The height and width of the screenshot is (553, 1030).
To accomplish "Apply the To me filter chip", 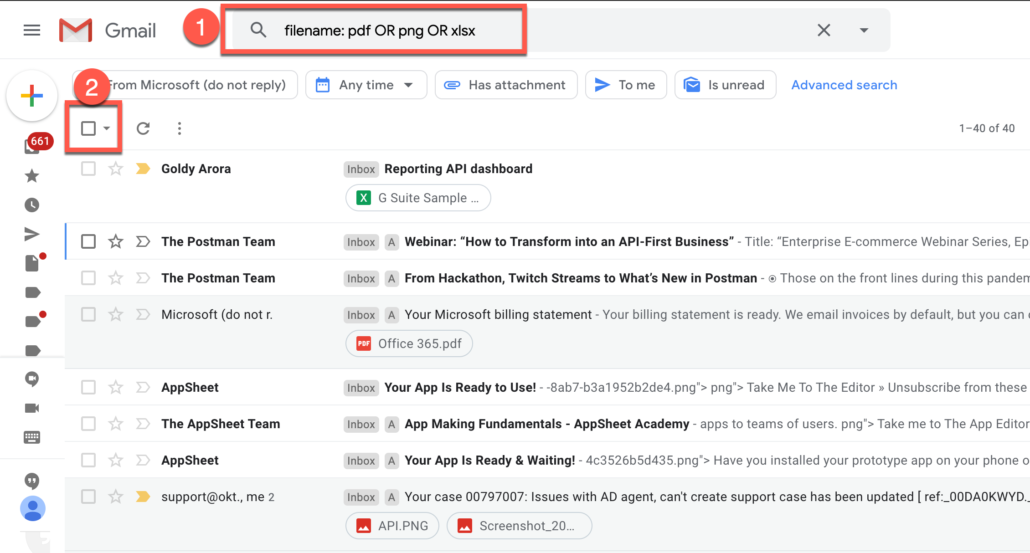I will pos(625,85).
